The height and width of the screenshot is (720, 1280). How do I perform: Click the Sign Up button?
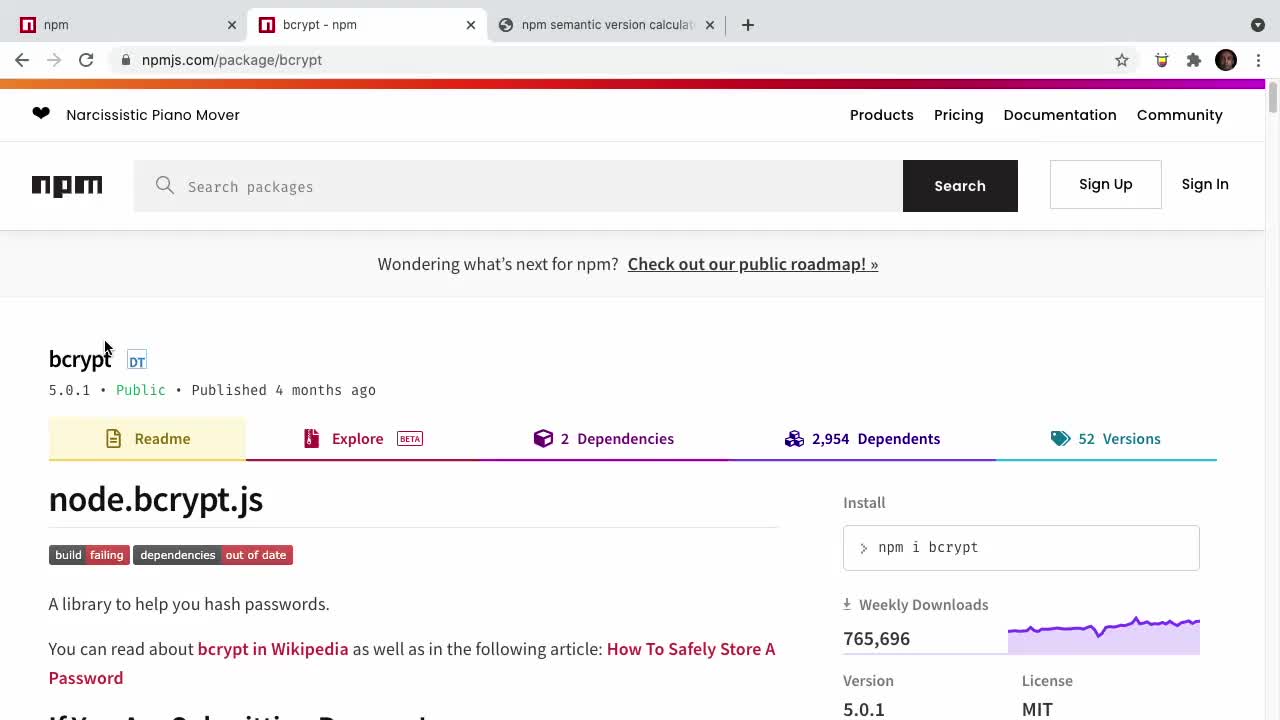point(1105,185)
